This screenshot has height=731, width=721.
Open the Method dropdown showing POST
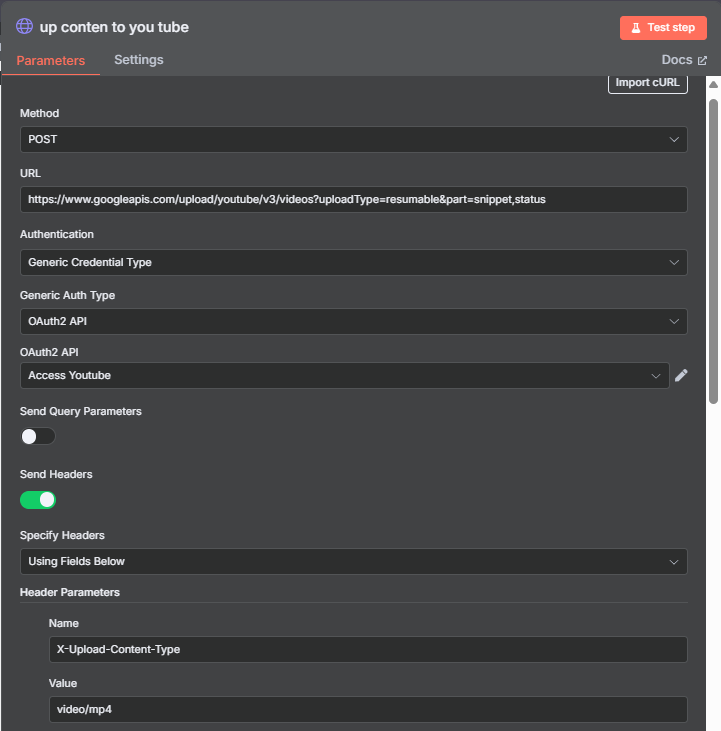[x=354, y=139]
